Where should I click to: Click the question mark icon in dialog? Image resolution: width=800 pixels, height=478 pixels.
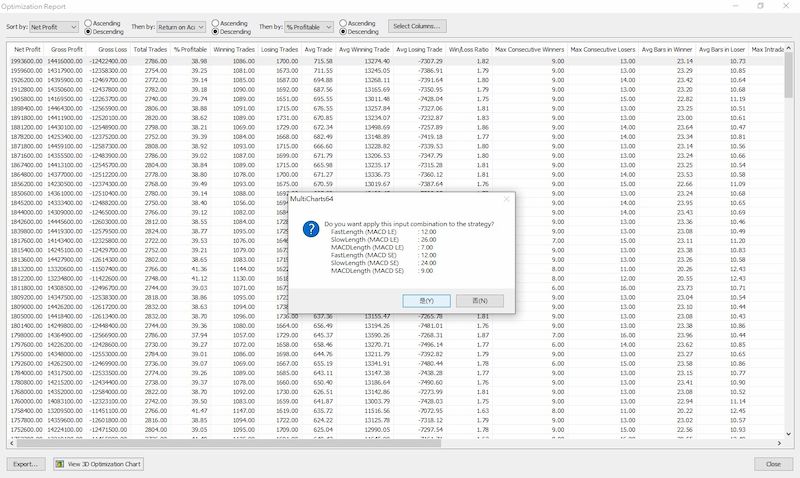[311, 229]
